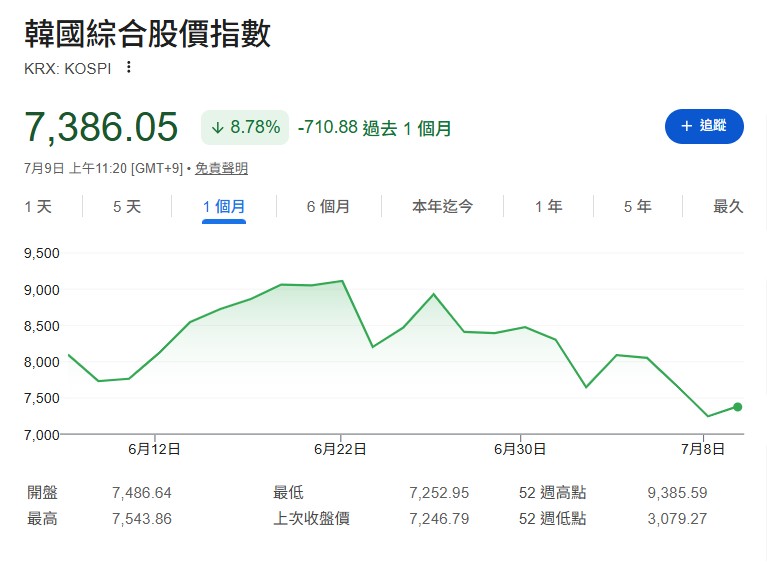Viewport: 767px width, 564px height.
Task: Click the 8,000 y-axis label
Action: [42, 362]
